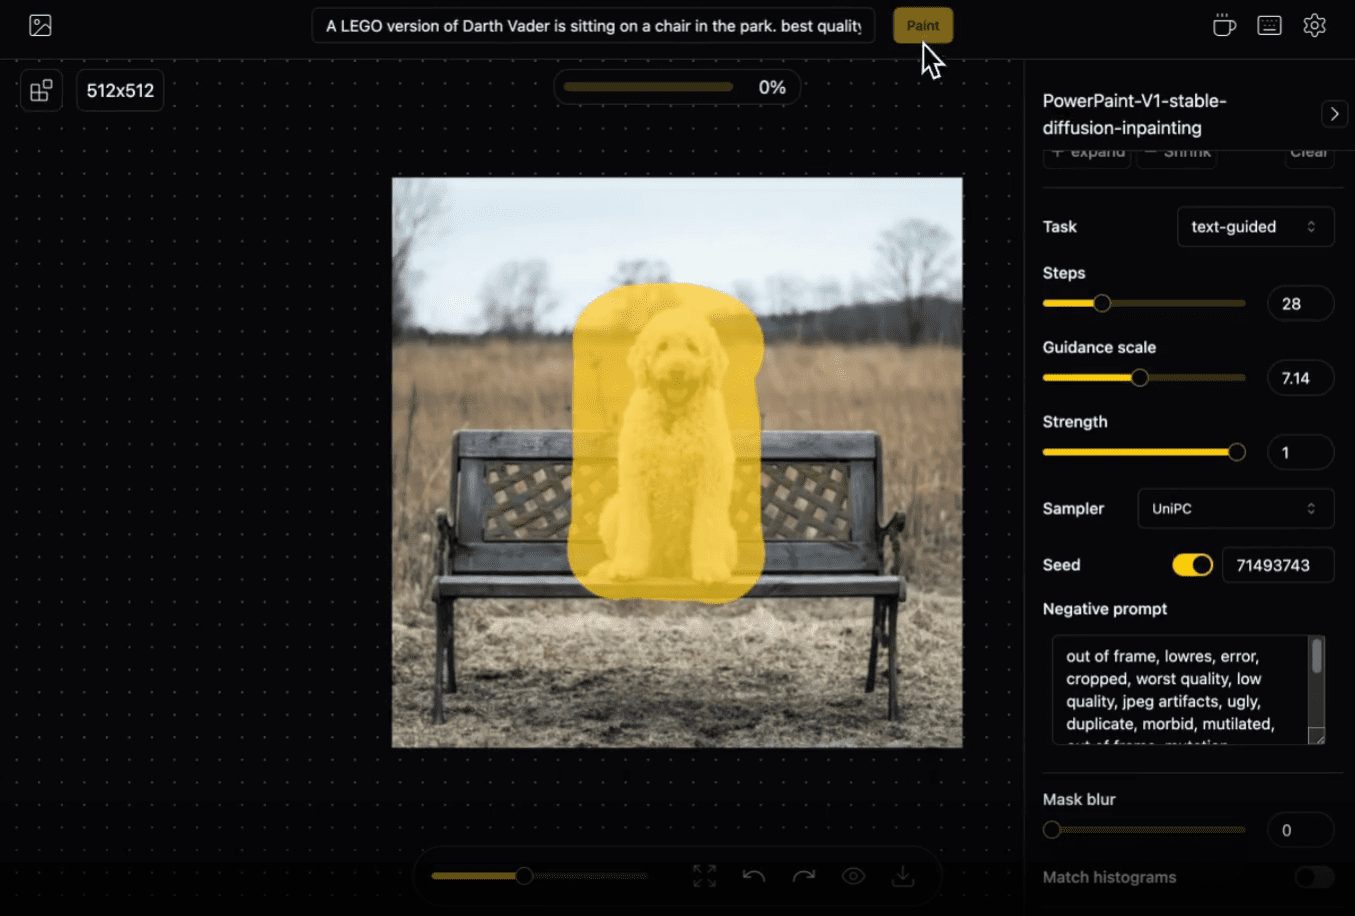Click the 512x512 image size button
The height and width of the screenshot is (916, 1355).
tap(120, 91)
